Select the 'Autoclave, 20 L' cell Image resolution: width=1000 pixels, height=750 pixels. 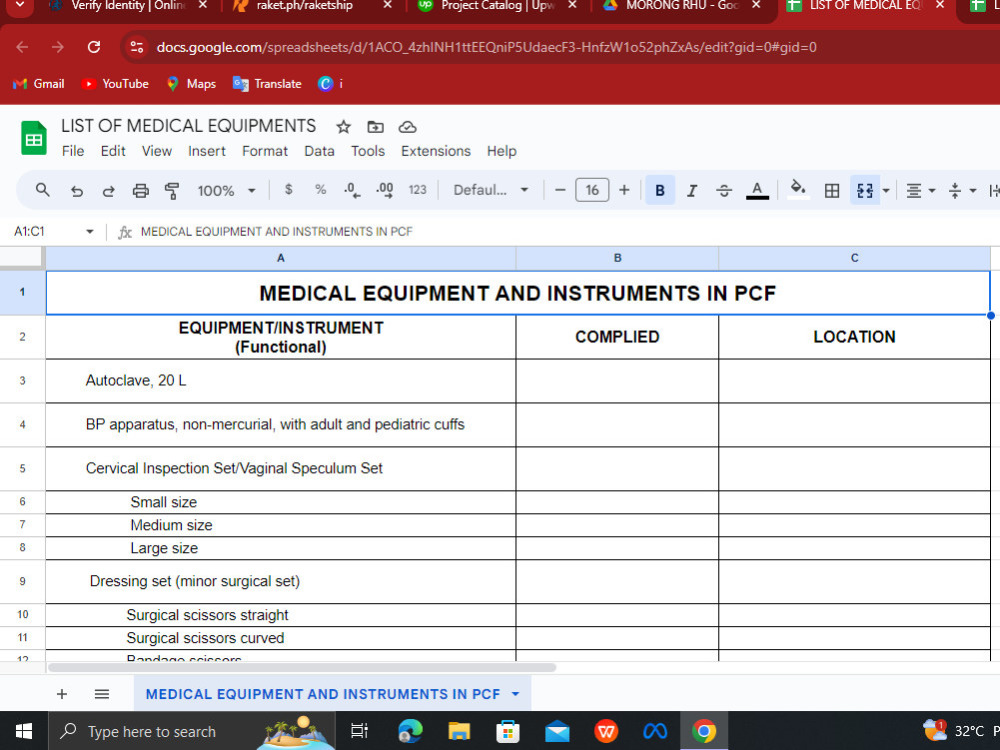coord(281,381)
